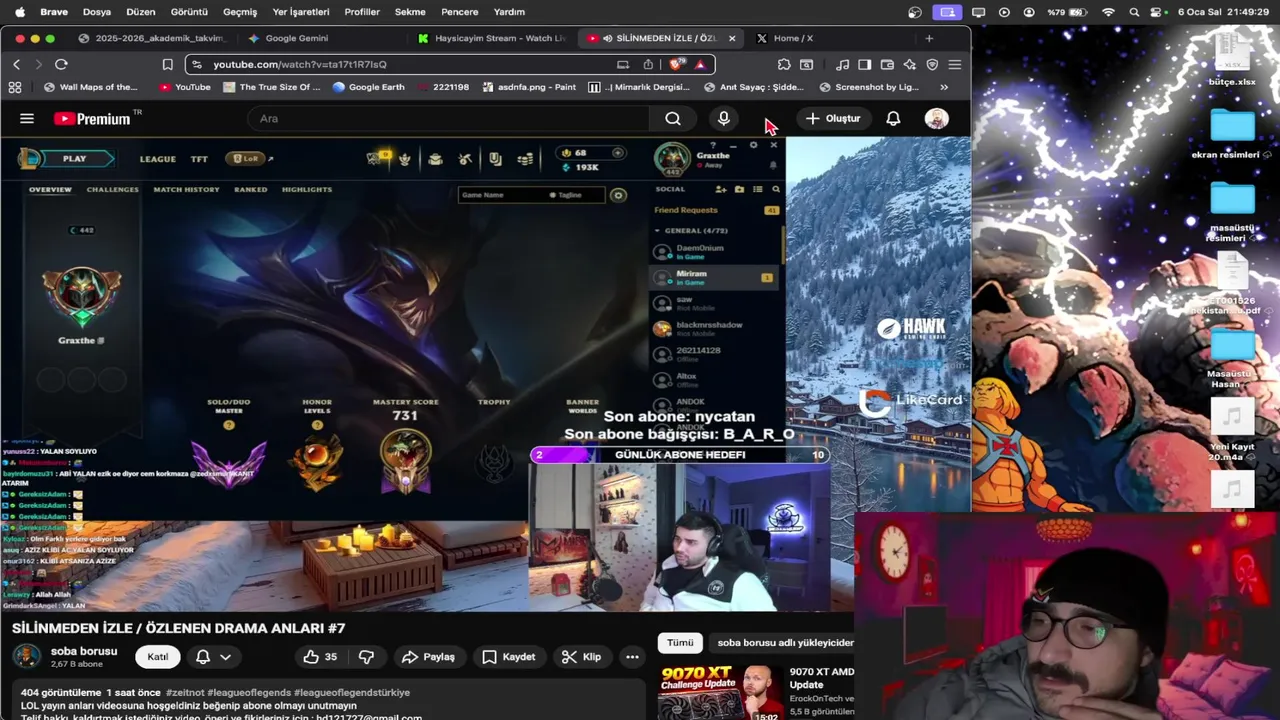Open the apps grid in bookmarks bar
The image size is (1280, 720).
[x=15, y=87]
